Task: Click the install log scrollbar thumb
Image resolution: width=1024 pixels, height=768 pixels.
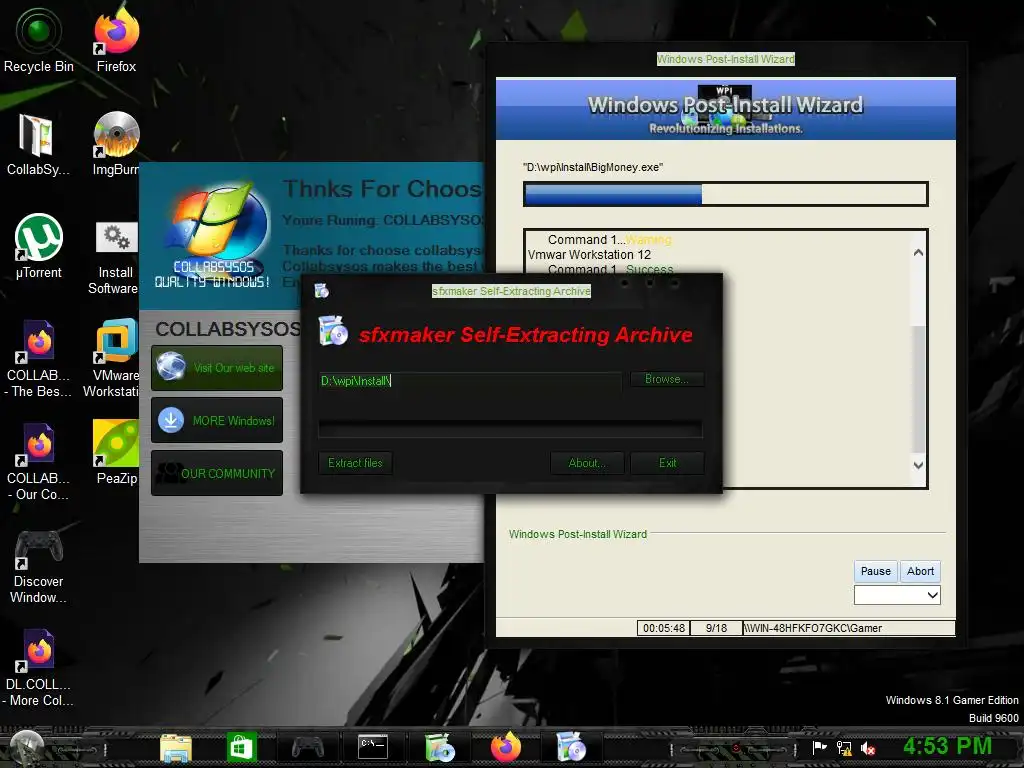Action: [918, 389]
